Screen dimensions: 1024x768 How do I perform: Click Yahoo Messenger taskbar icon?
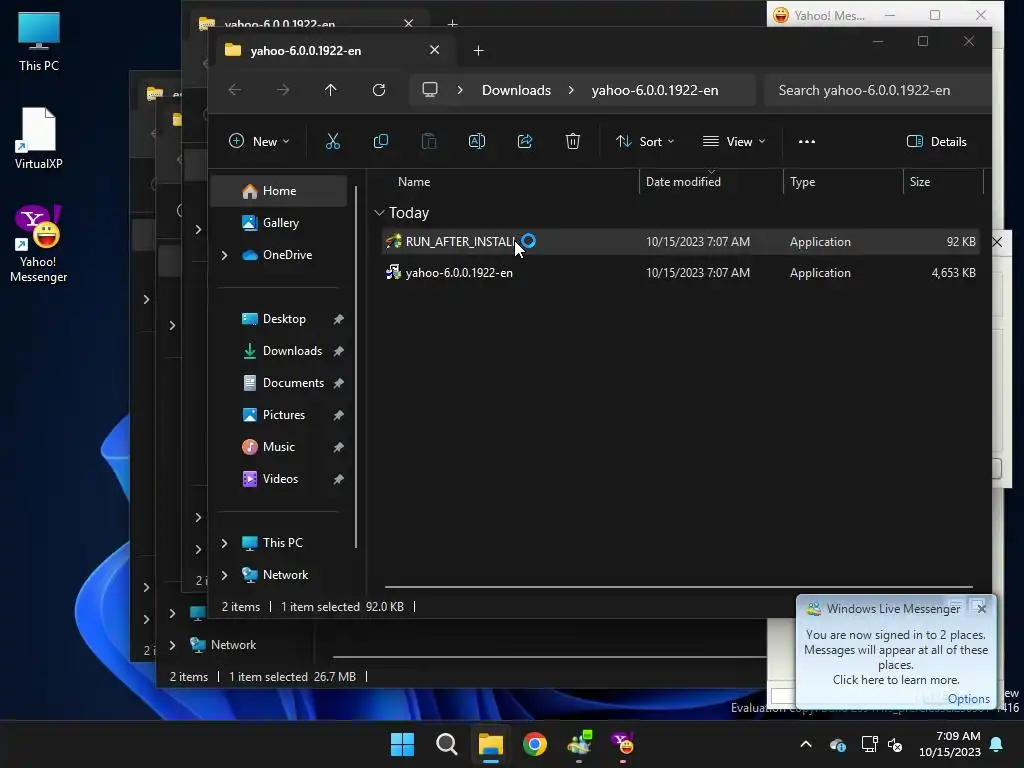[x=623, y=744]
